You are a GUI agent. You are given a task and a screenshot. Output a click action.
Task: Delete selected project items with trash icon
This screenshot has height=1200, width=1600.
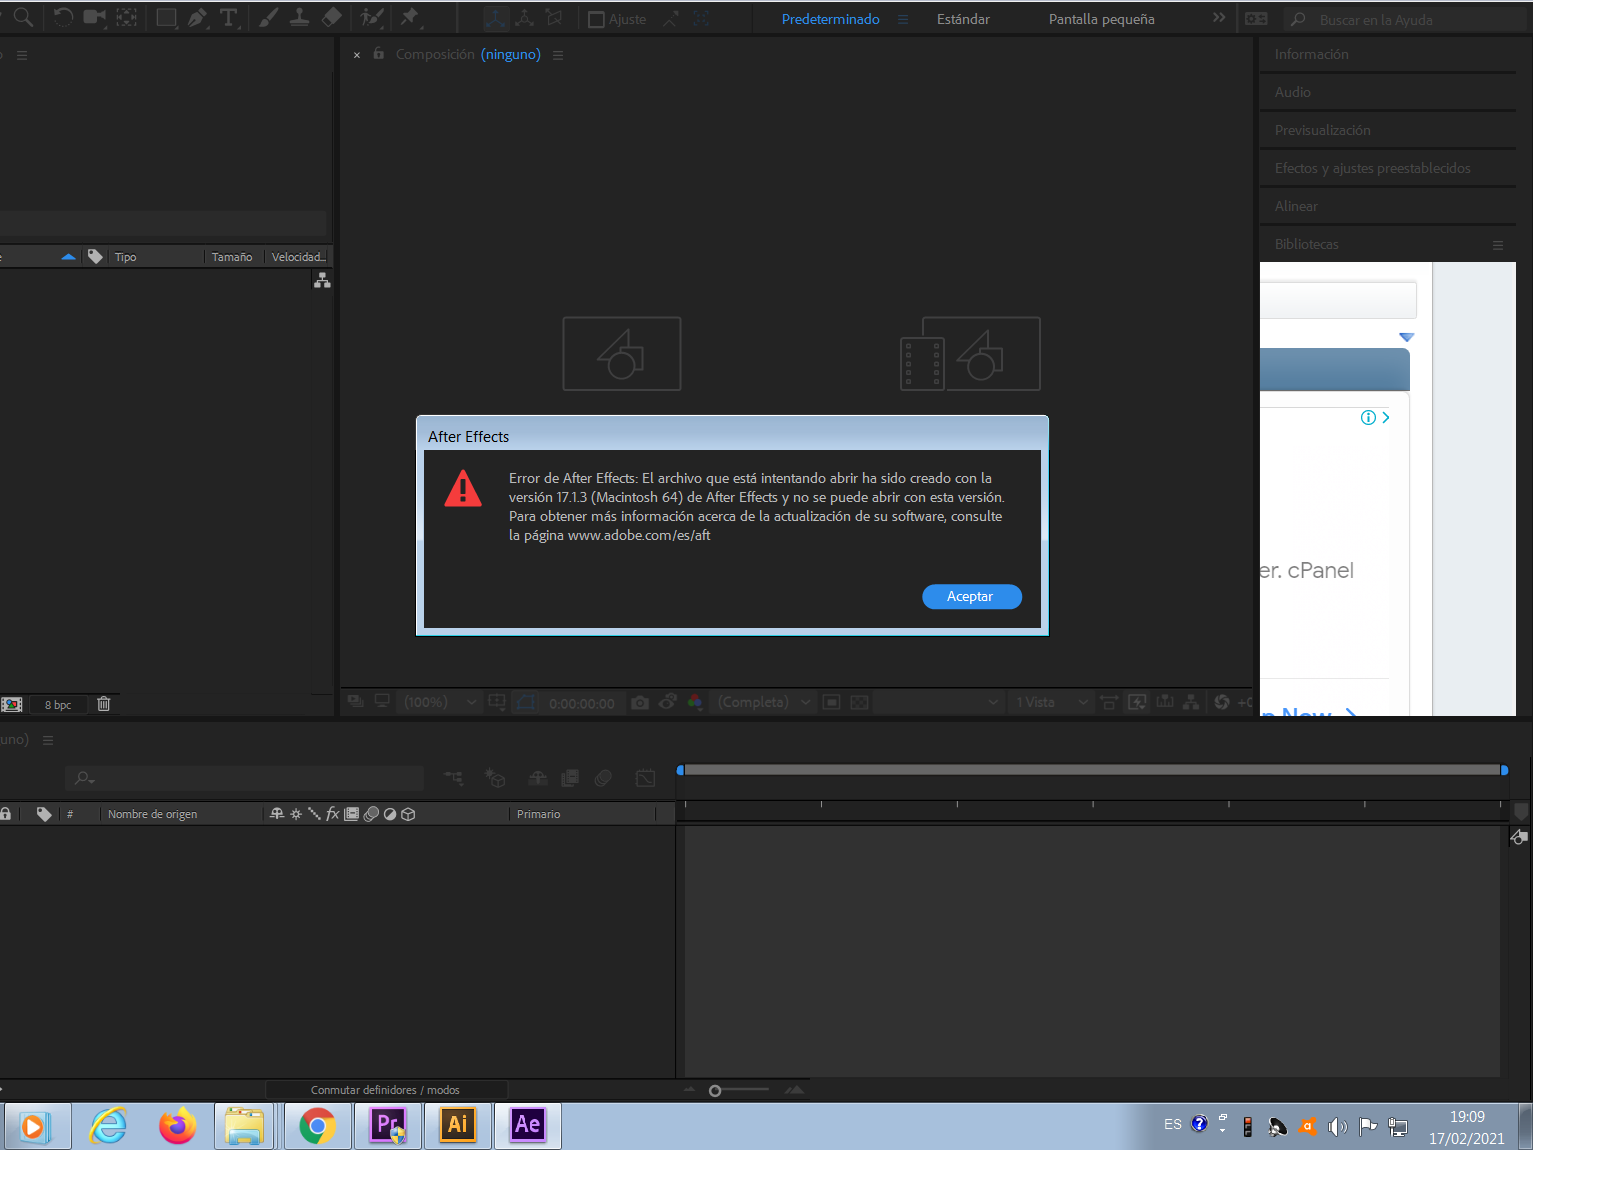(x=103, y=704)
